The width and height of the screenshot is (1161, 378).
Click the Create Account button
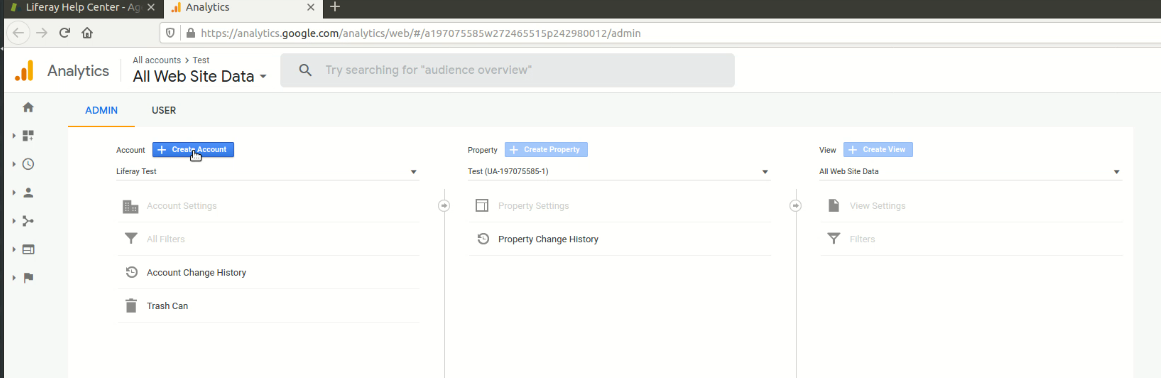point(193,149)
